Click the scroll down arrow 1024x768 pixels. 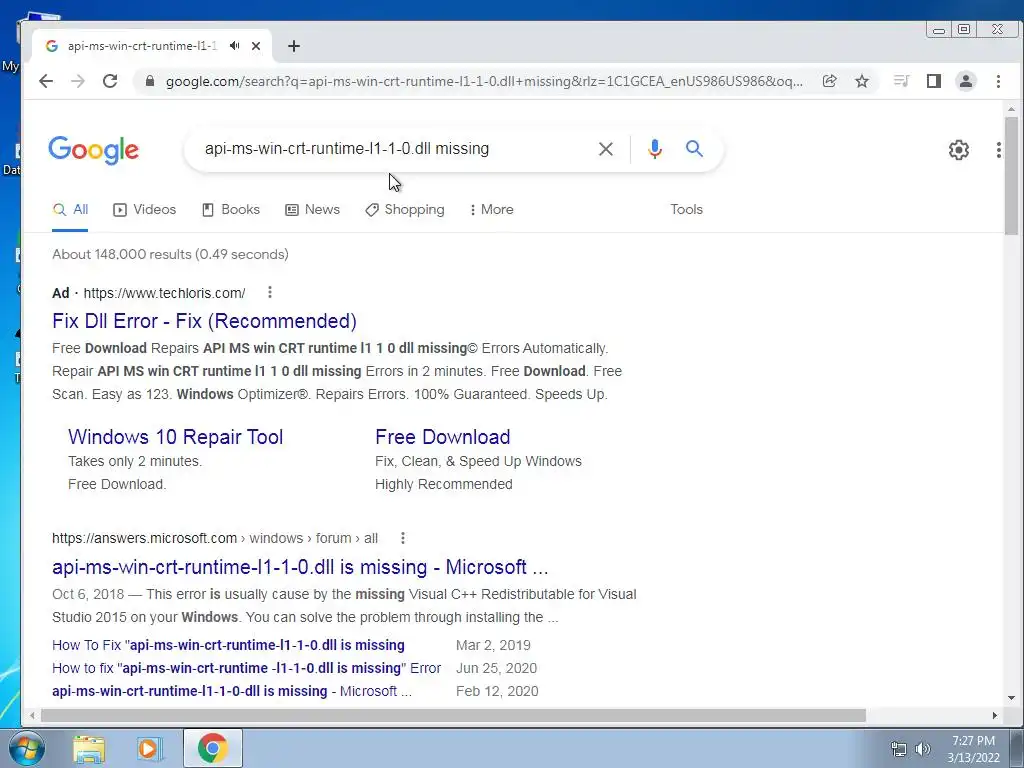tap(1011, 697)
